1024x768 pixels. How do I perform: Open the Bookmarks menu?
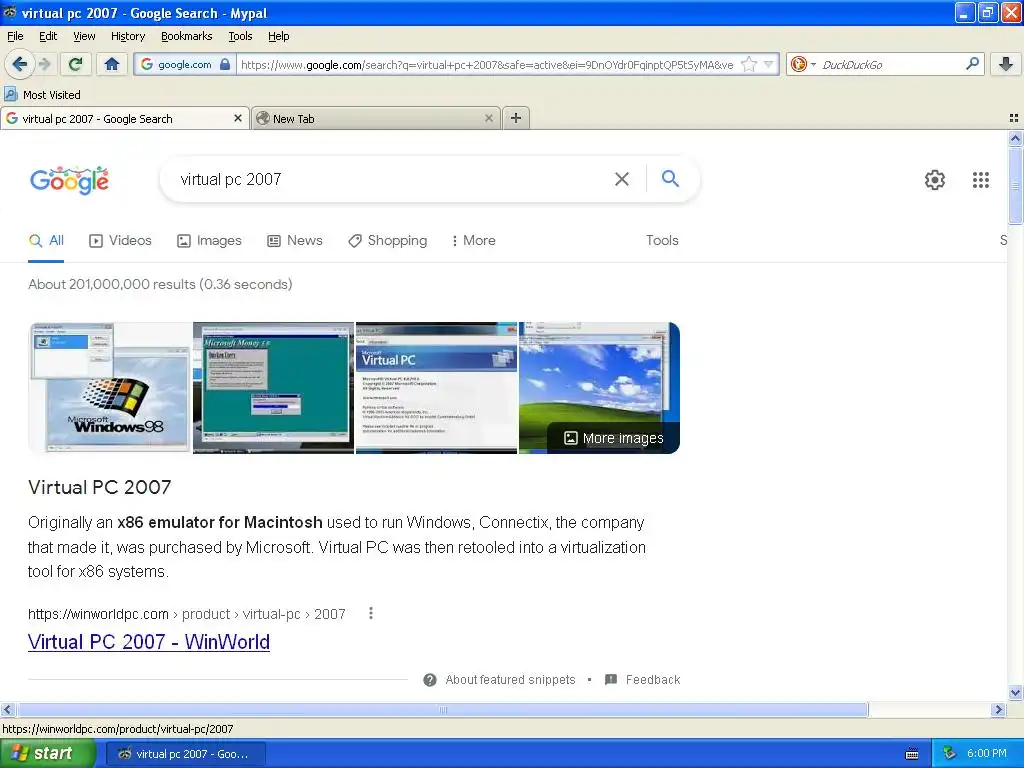(187, 36)
